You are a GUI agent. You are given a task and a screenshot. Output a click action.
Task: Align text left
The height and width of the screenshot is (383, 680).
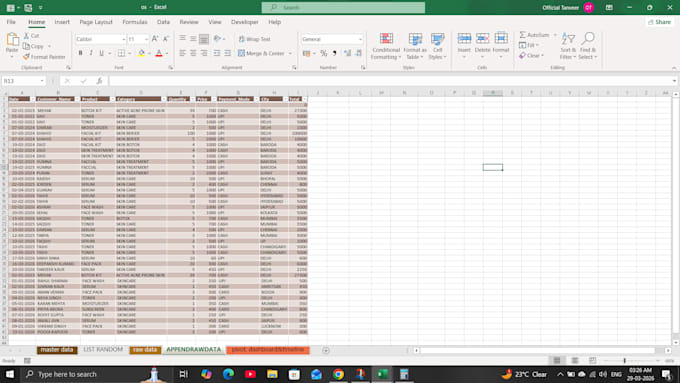click(x=183, y=53)
